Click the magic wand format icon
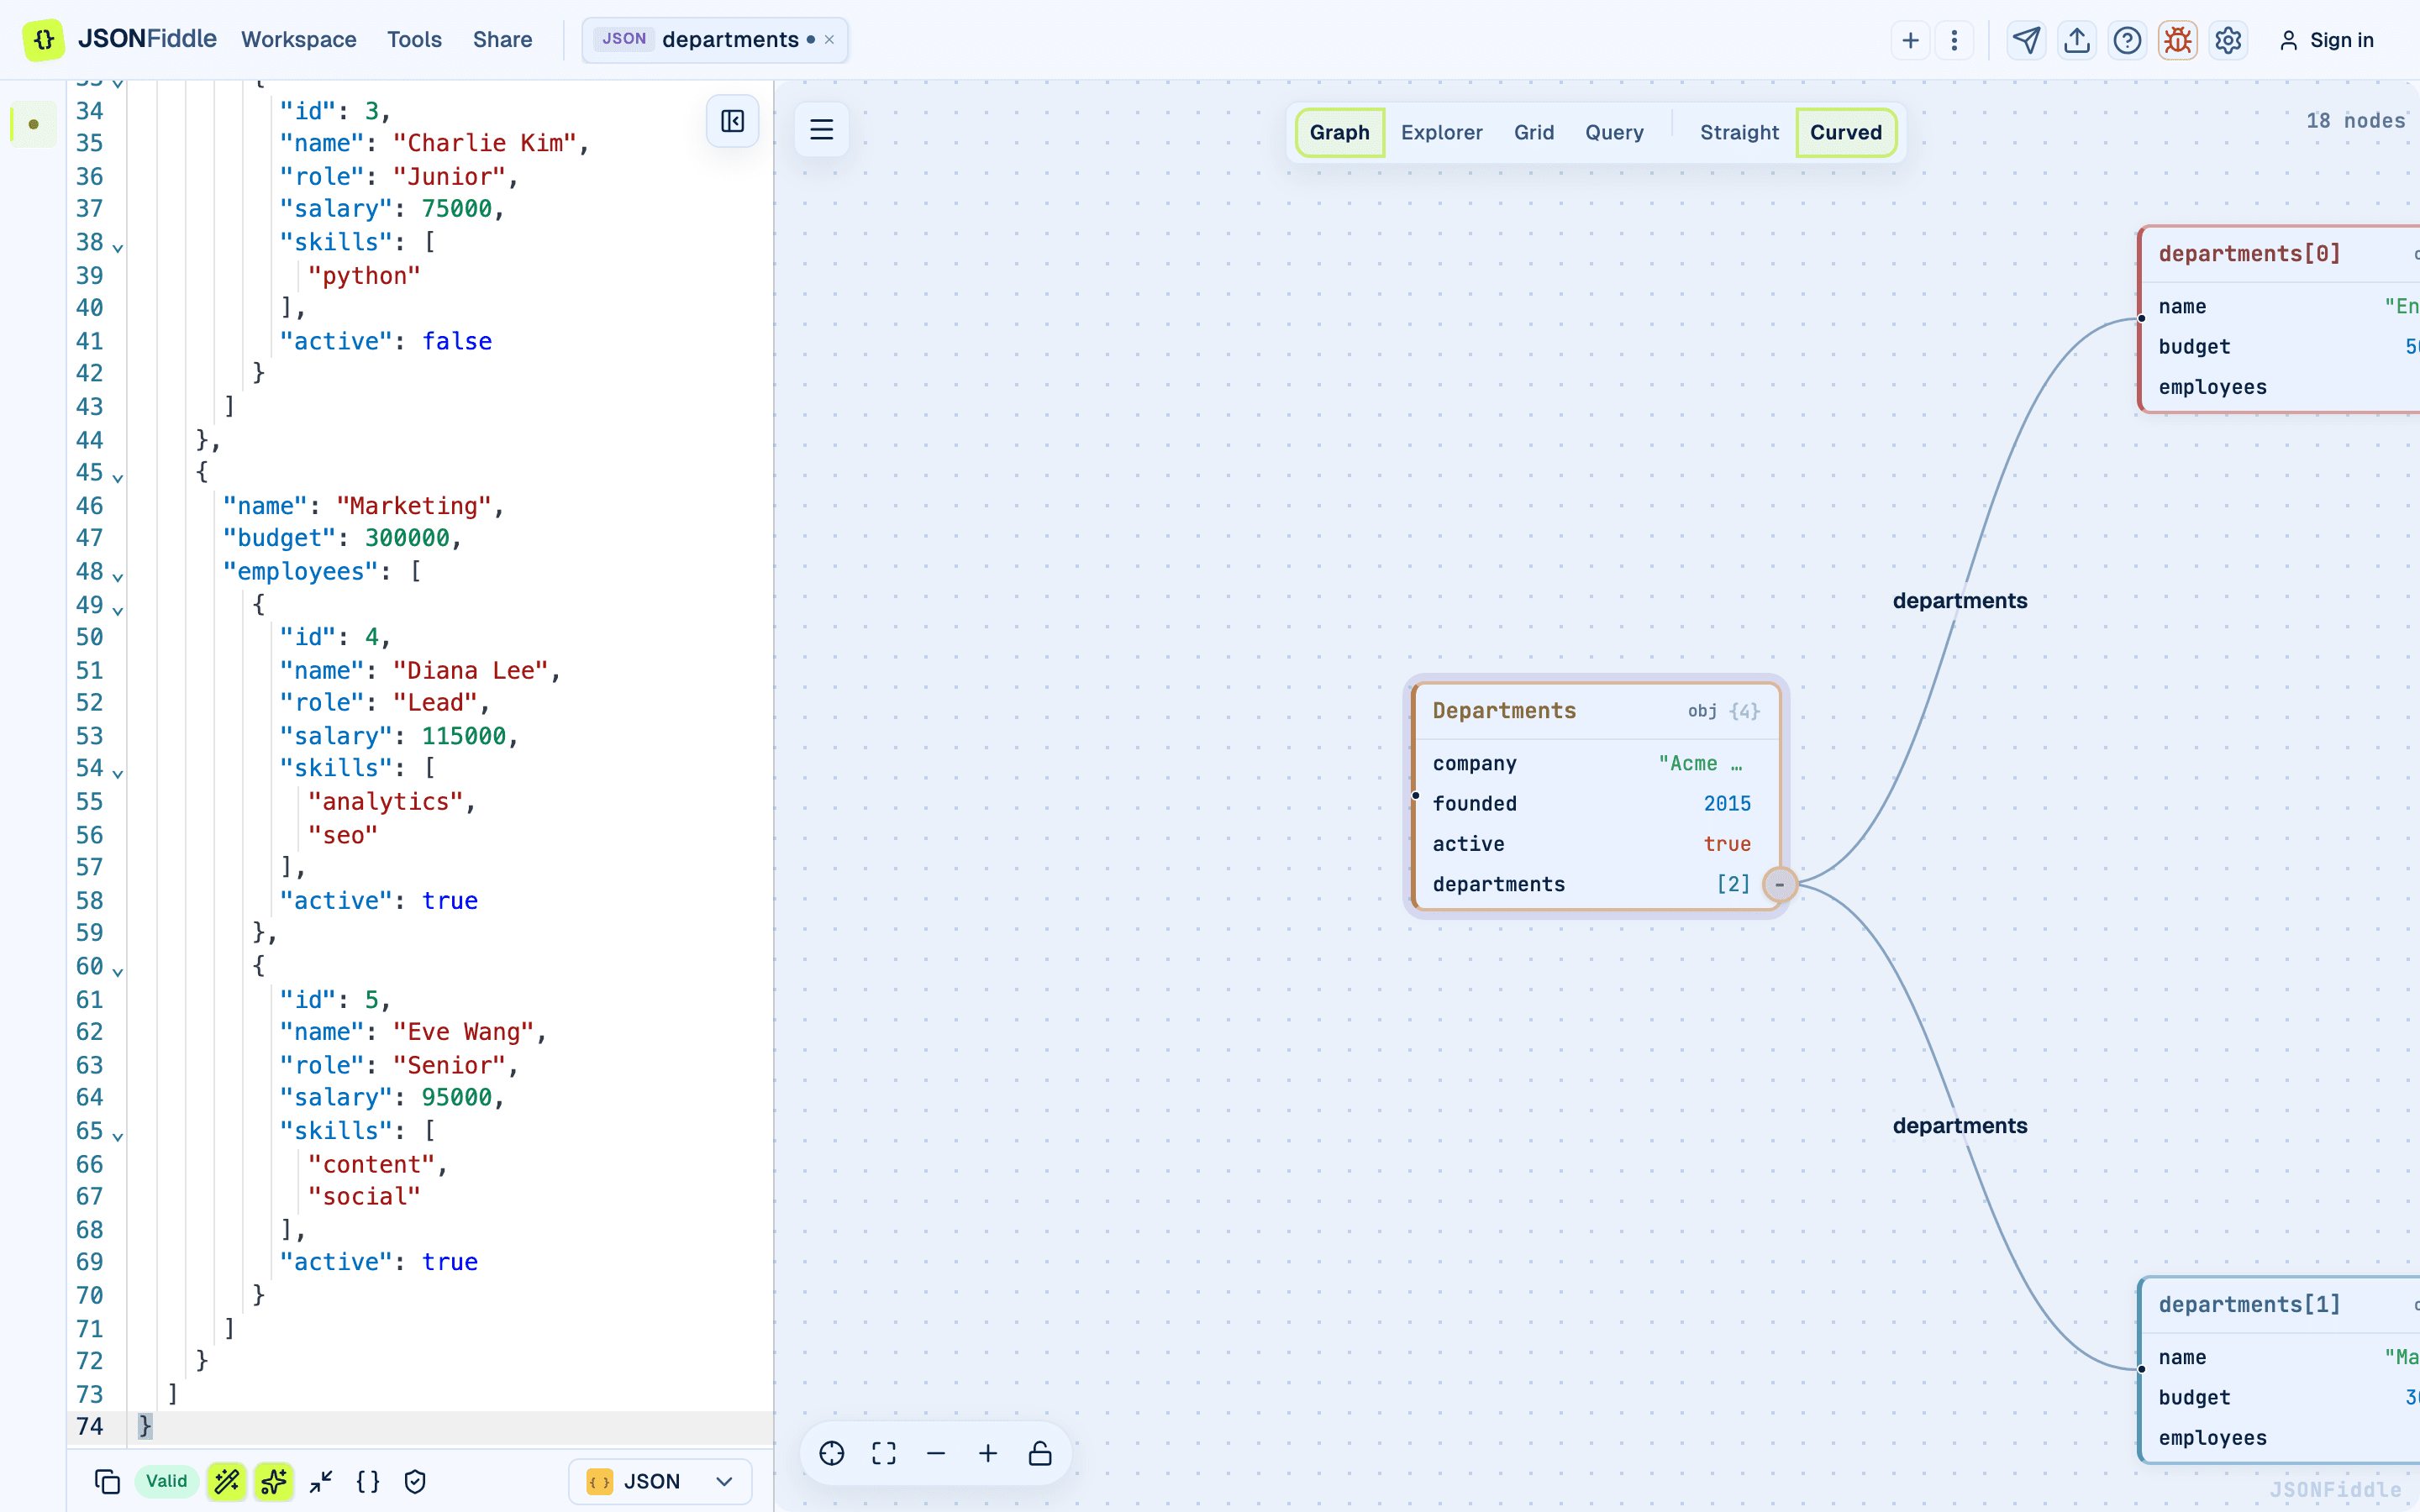Screen dimensions: 2420x1512 tap(227, 1482)
